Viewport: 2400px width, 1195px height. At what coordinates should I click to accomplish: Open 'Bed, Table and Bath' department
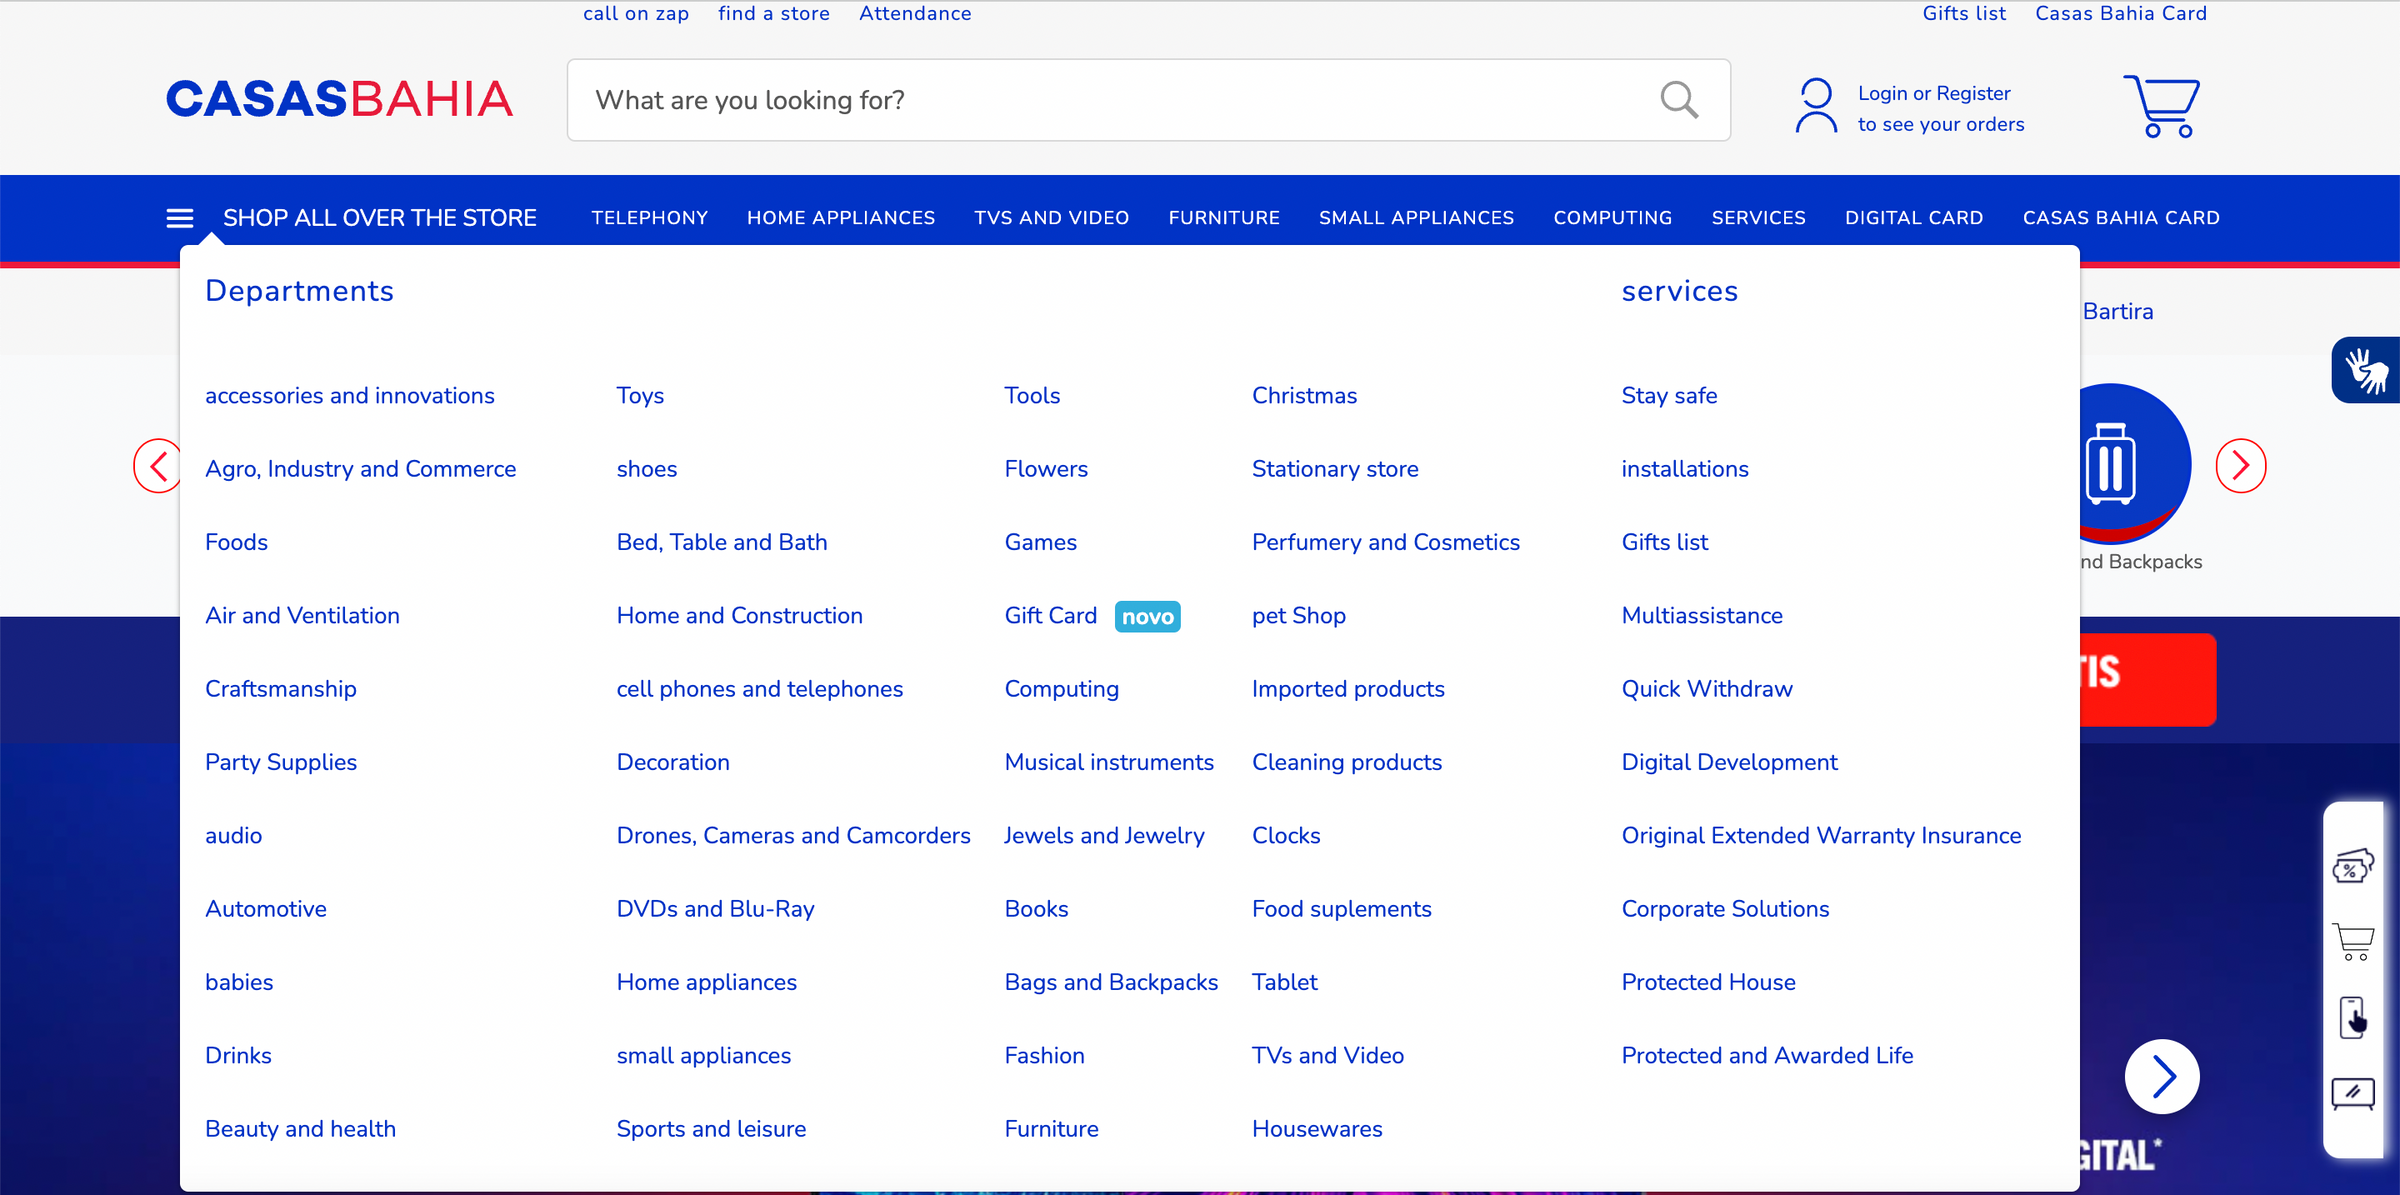coord(722,542)
